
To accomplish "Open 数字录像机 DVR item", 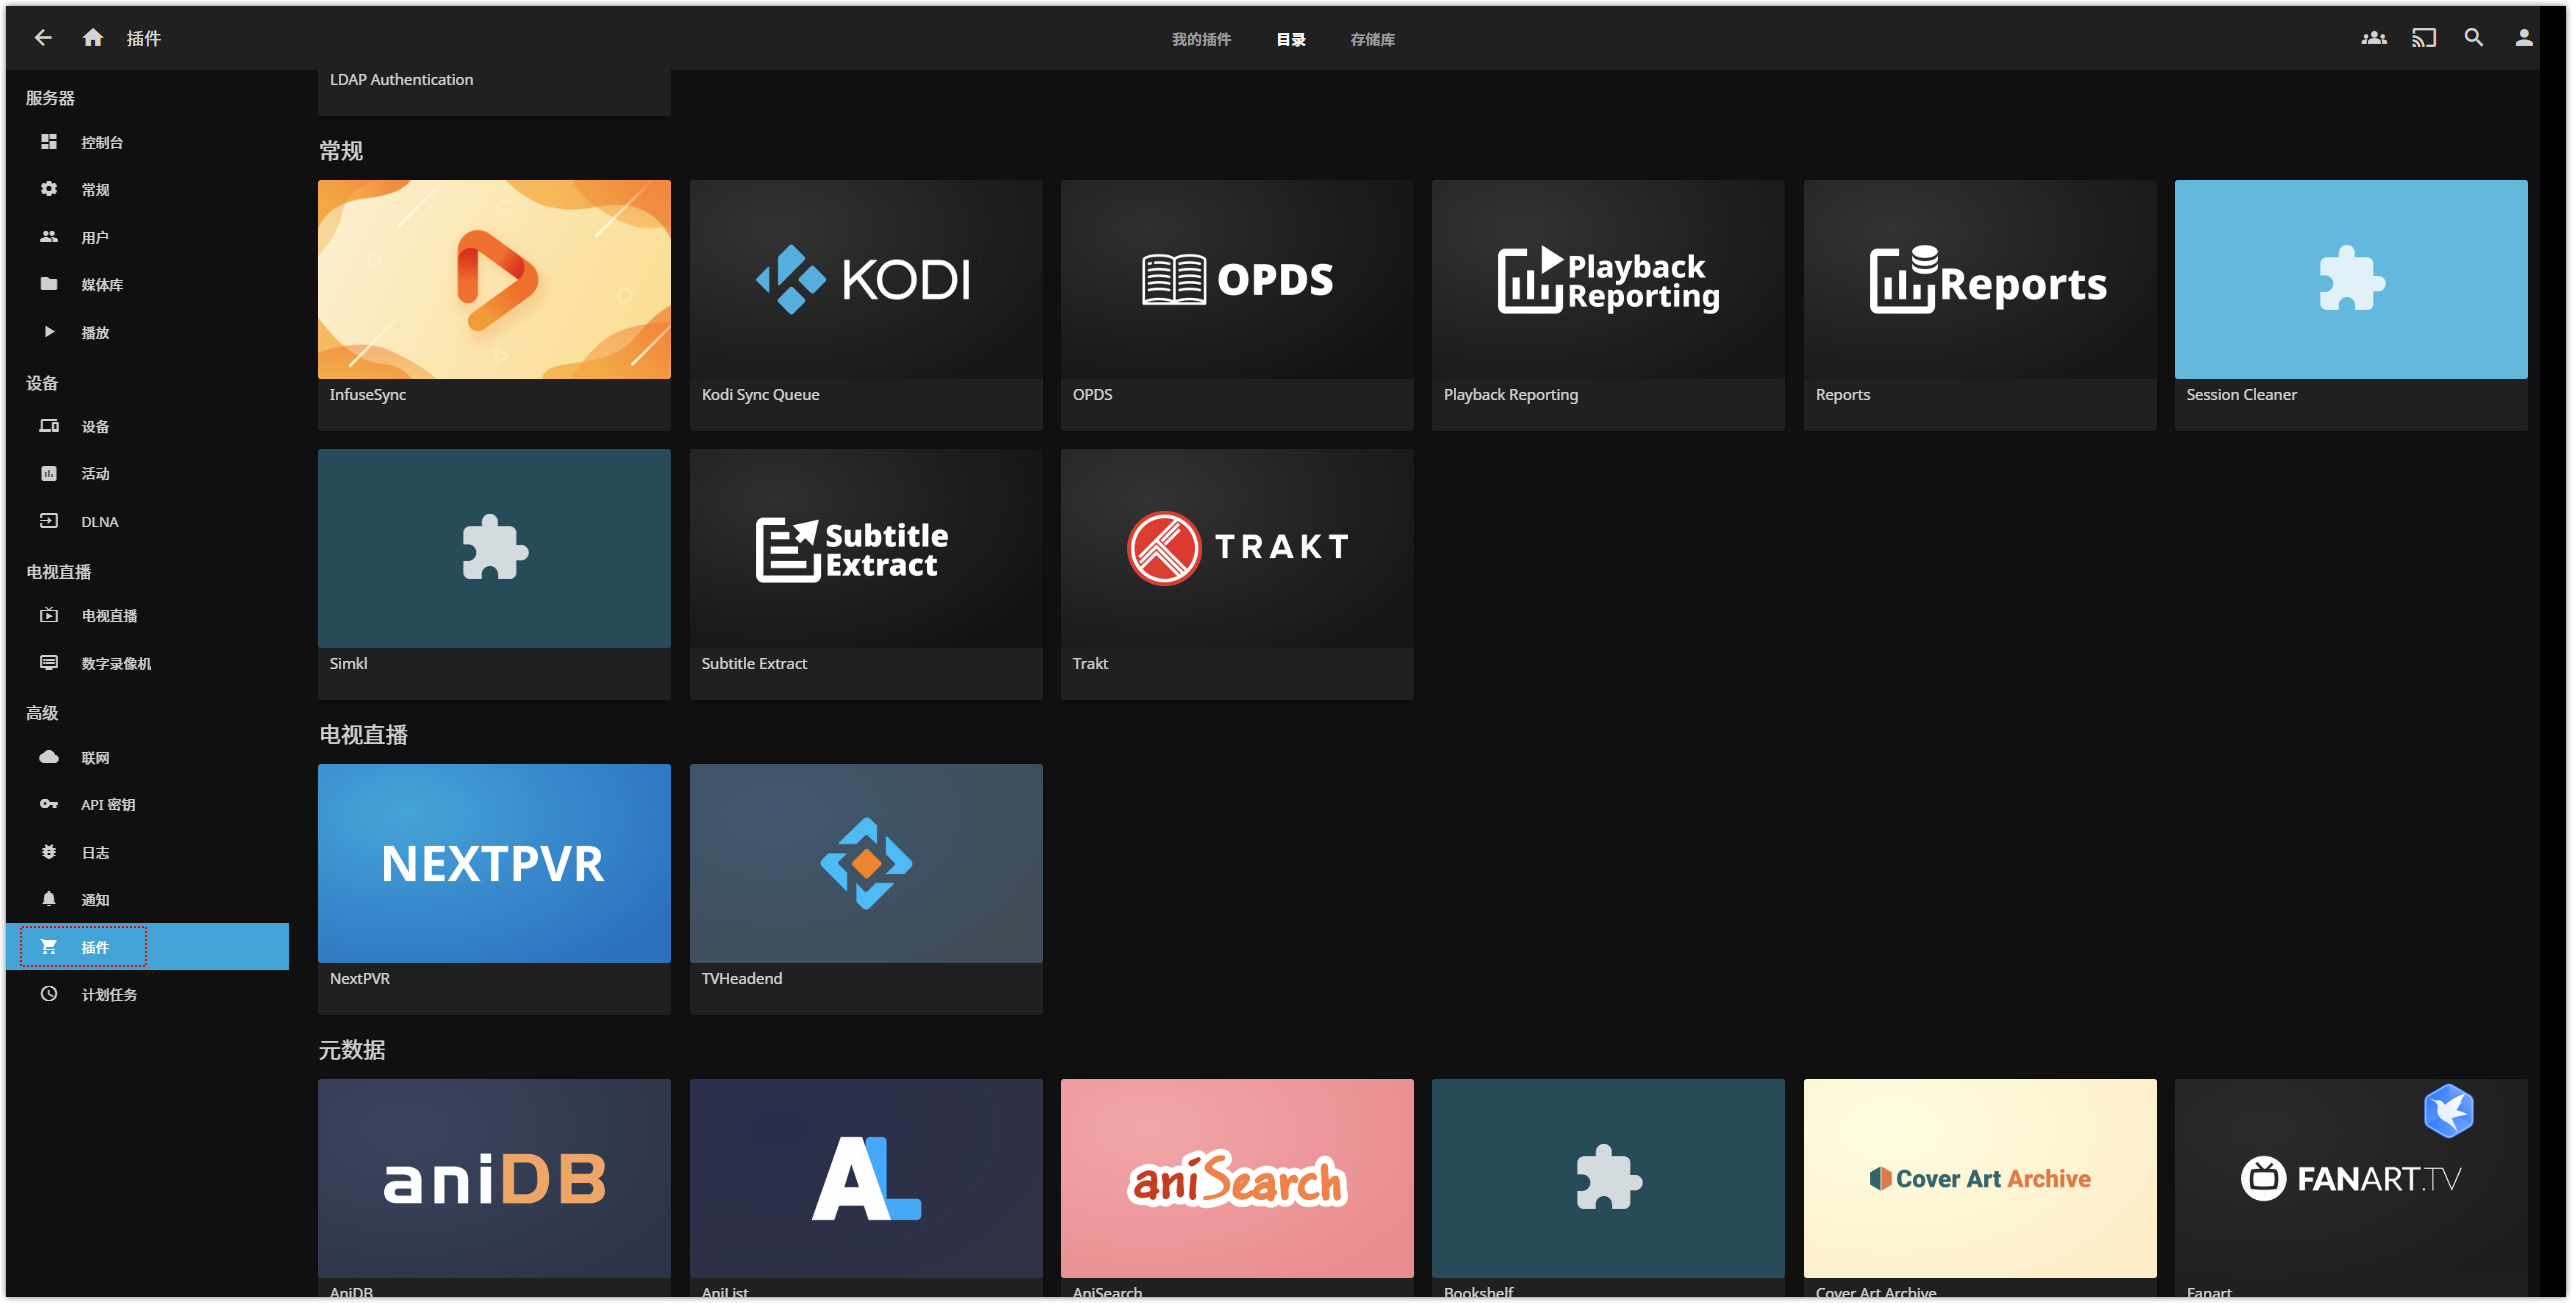I will 148,663.
